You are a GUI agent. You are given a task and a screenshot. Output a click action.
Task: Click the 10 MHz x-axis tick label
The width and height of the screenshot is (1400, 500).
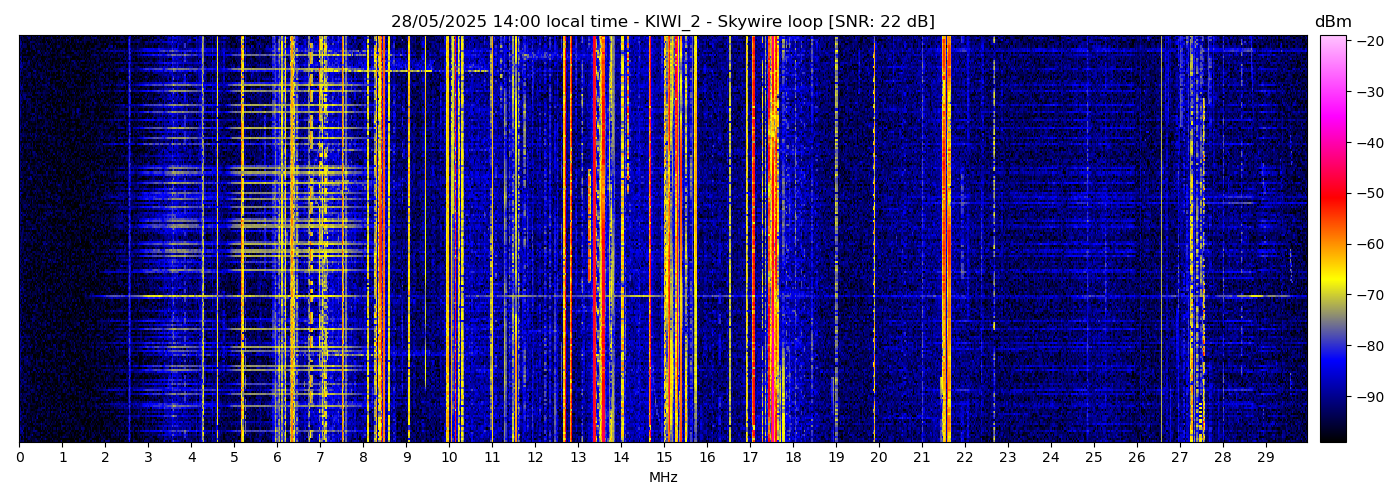tap(449, 457)
